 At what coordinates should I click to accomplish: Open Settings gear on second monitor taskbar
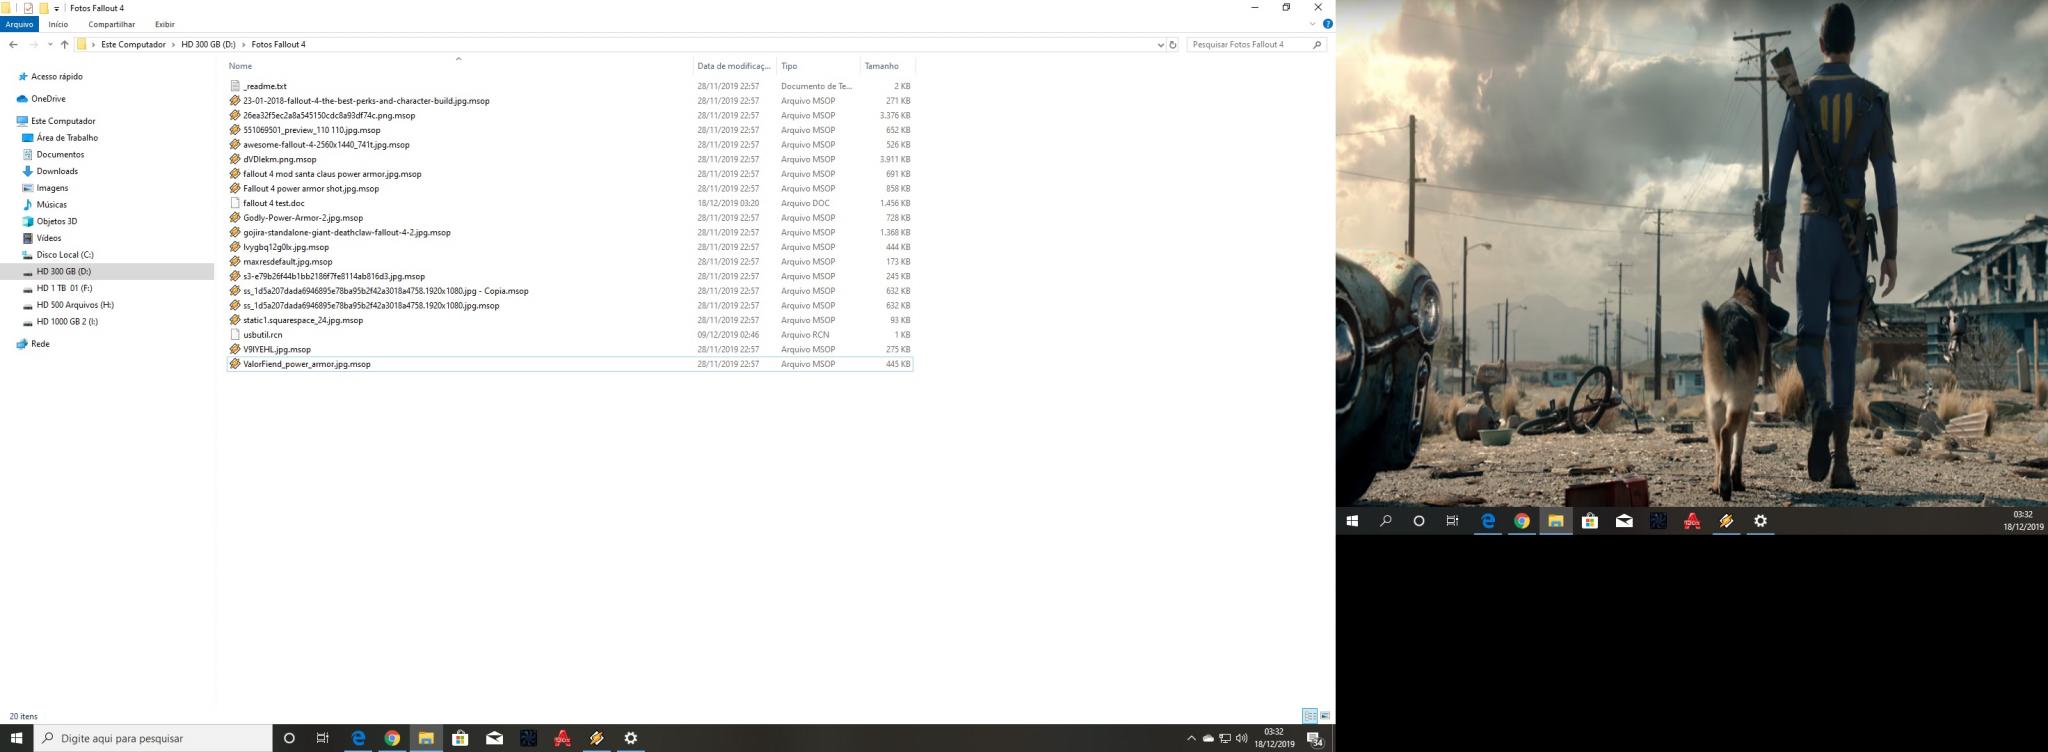coord(1760,521)
